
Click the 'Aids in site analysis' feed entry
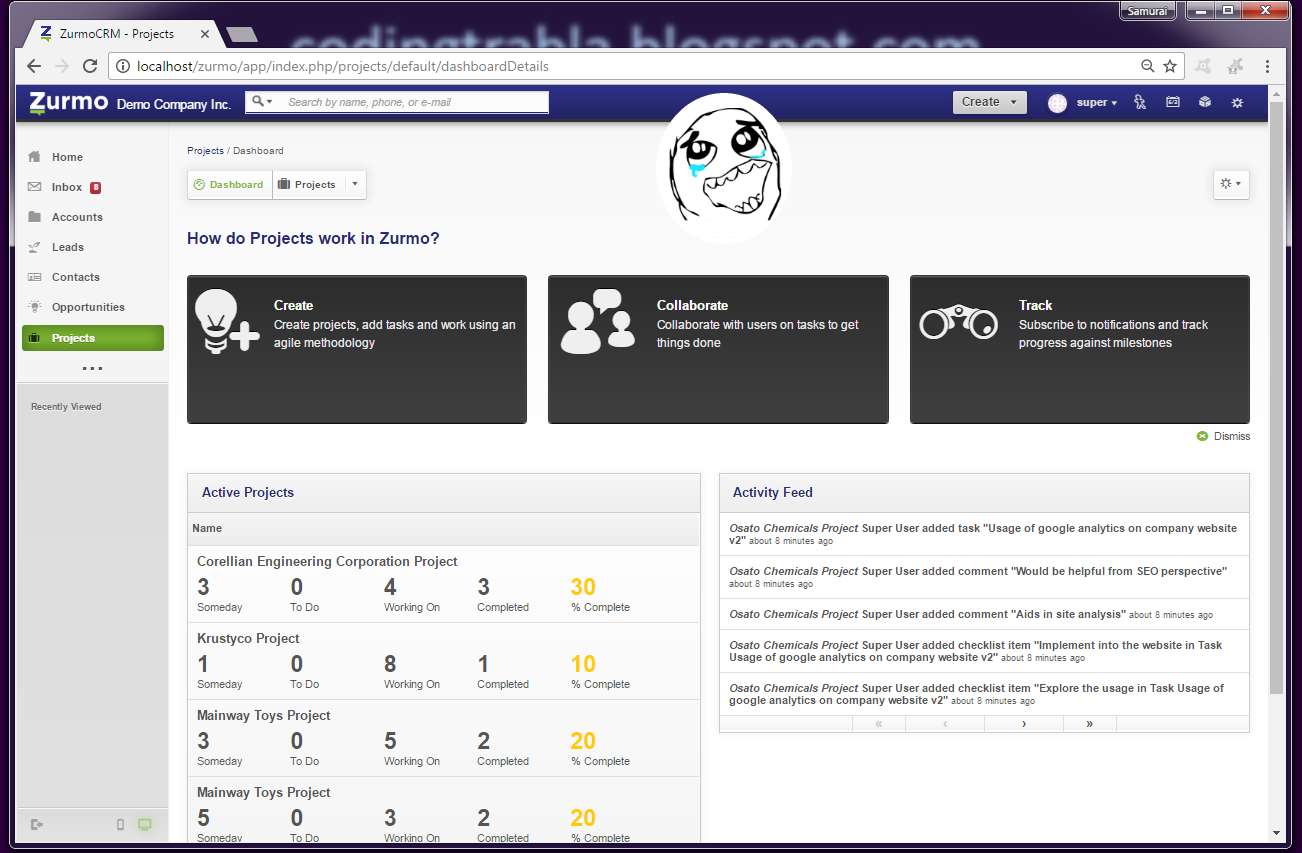(984, 614)
